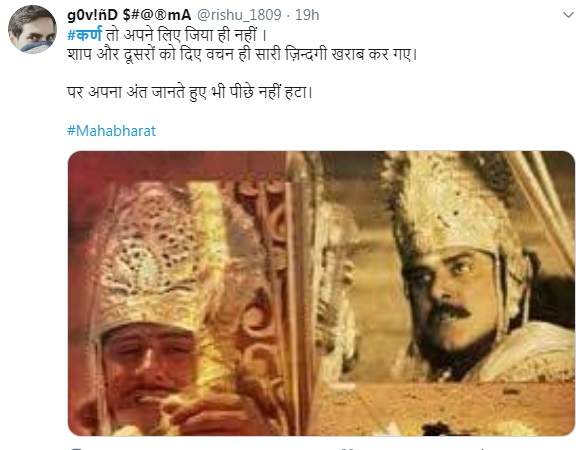Click the tweet line 'तो अपने लिए जिया ही नहीं'
Viewport: 583px width, 450px height.
click(x=186, y=35)
